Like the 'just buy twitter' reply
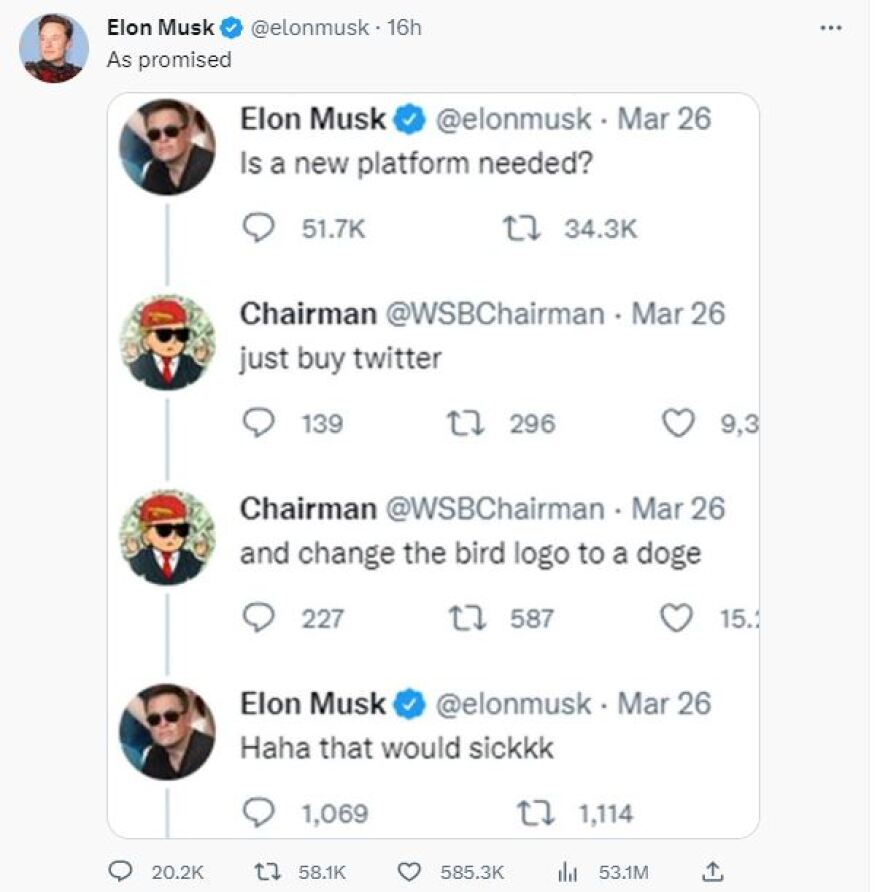The height and width of the screenshot is (892, 880). (679, 424)
